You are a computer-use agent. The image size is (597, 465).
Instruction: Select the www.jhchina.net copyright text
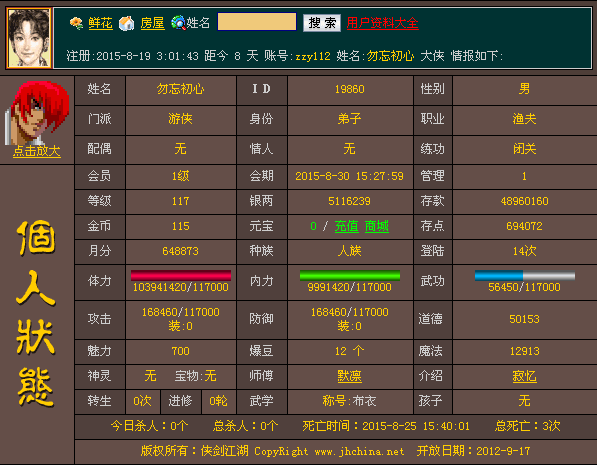359,452
